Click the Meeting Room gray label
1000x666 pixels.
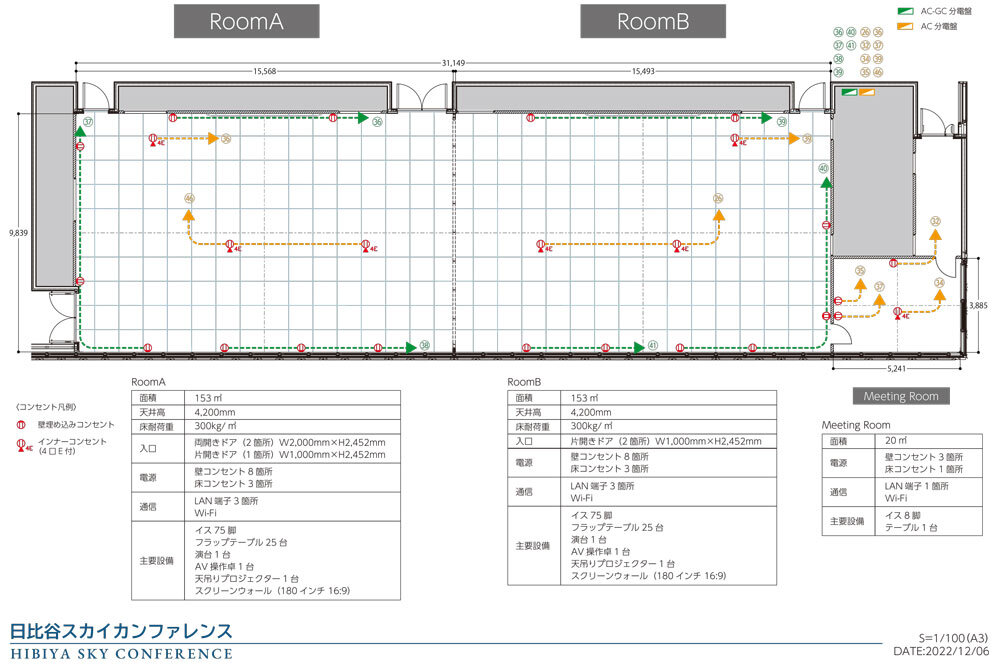901,396
